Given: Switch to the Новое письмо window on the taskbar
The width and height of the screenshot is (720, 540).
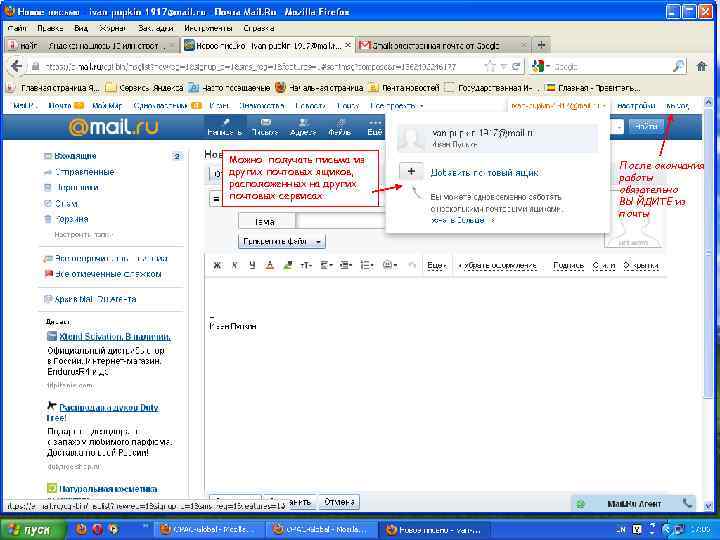Looking at the screenshot, I should (433, 530).
